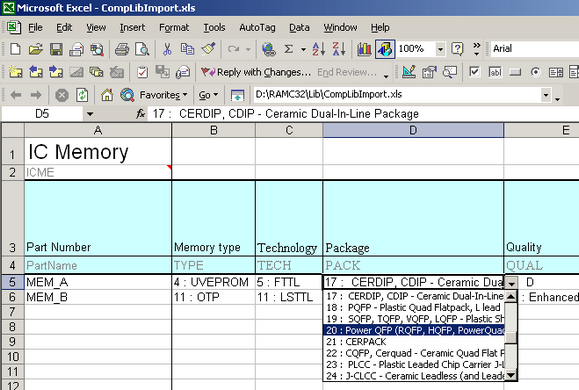Go to Previous Comment icon

click(x=36, y=72)
